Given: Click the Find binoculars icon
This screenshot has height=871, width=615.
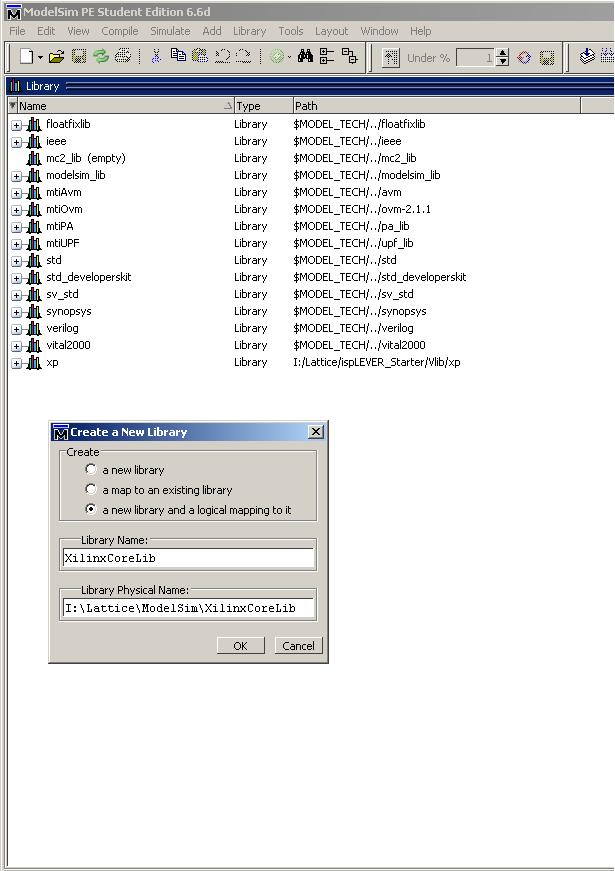Looking at the screenshot, I should point(305,56).
